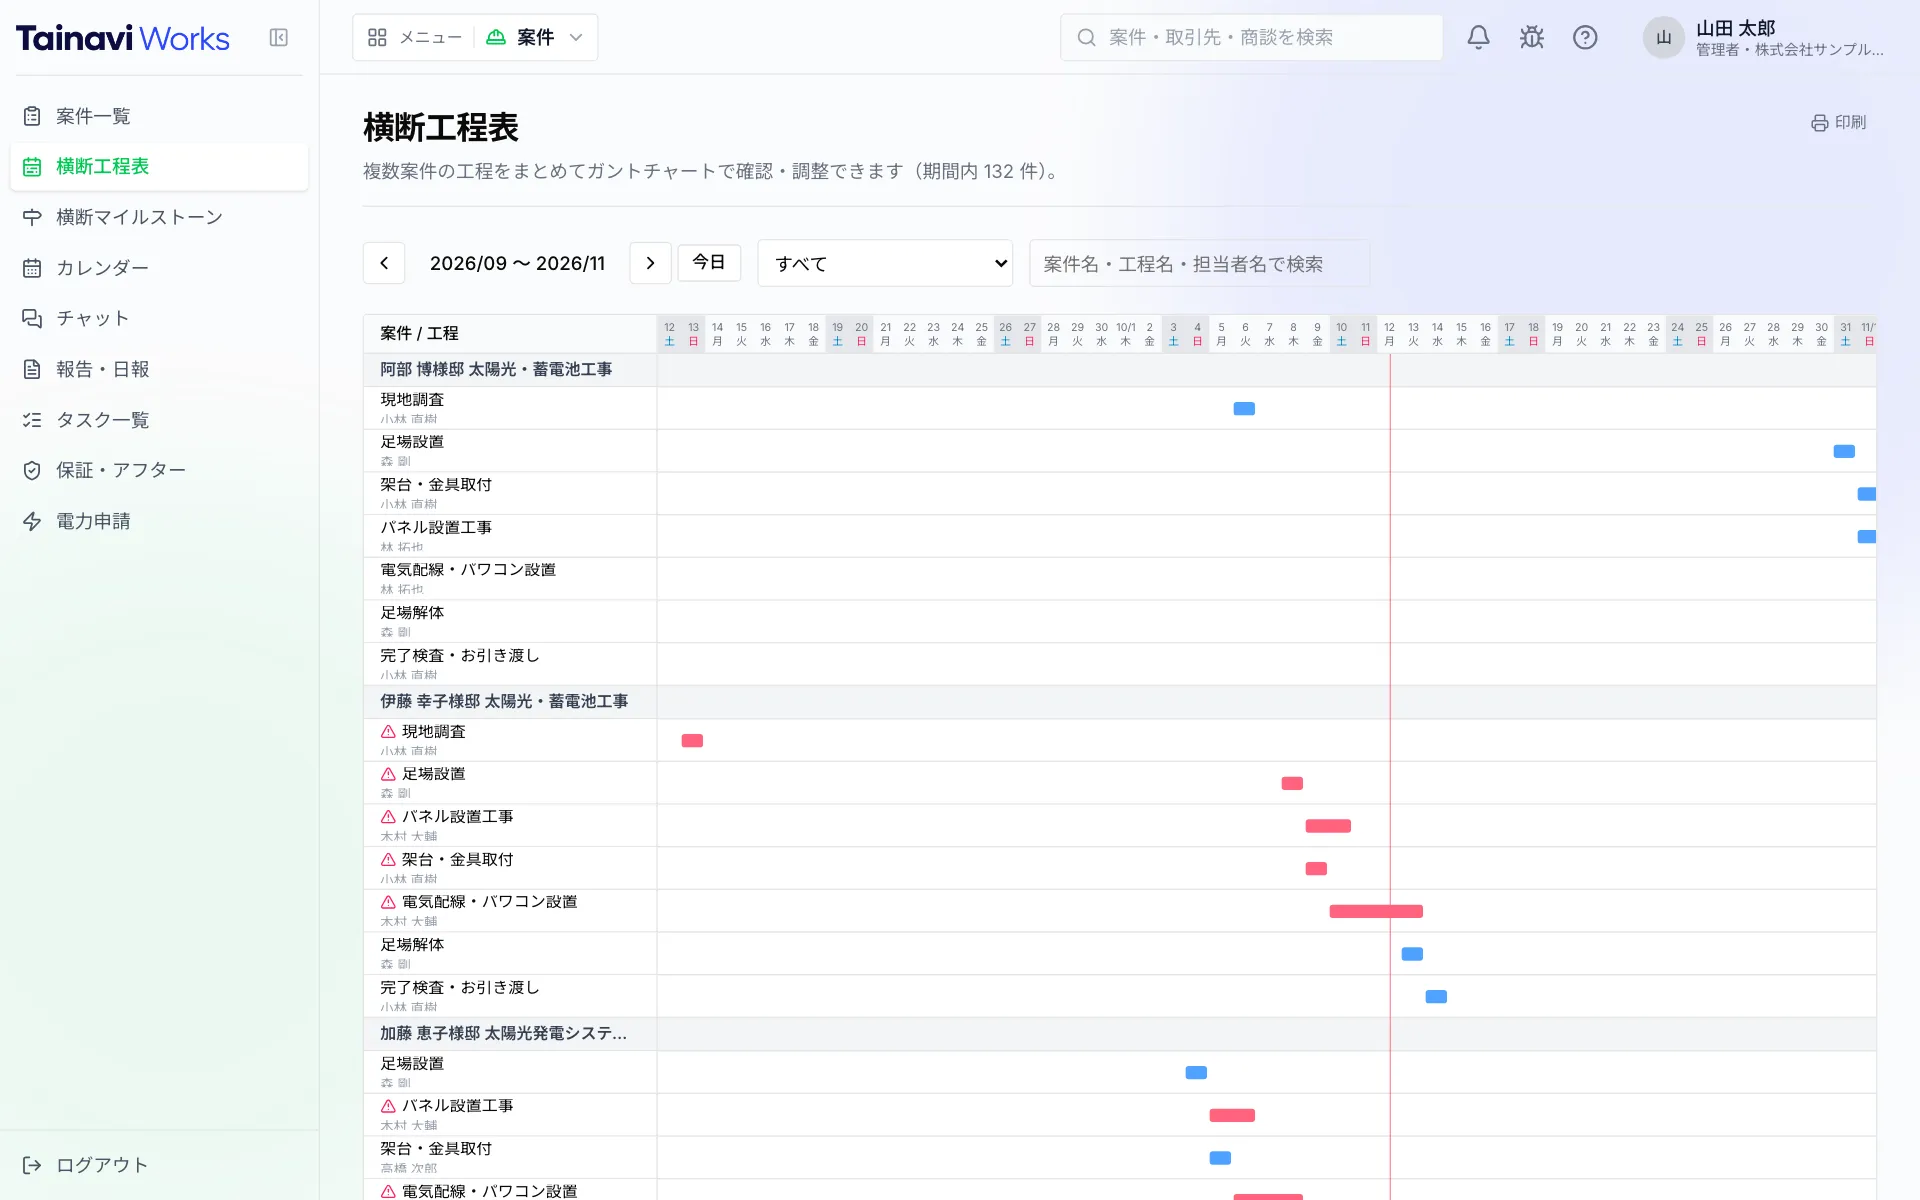Focus the 案件名・工程名・担当者名 search field

[x=1199, y=263]
